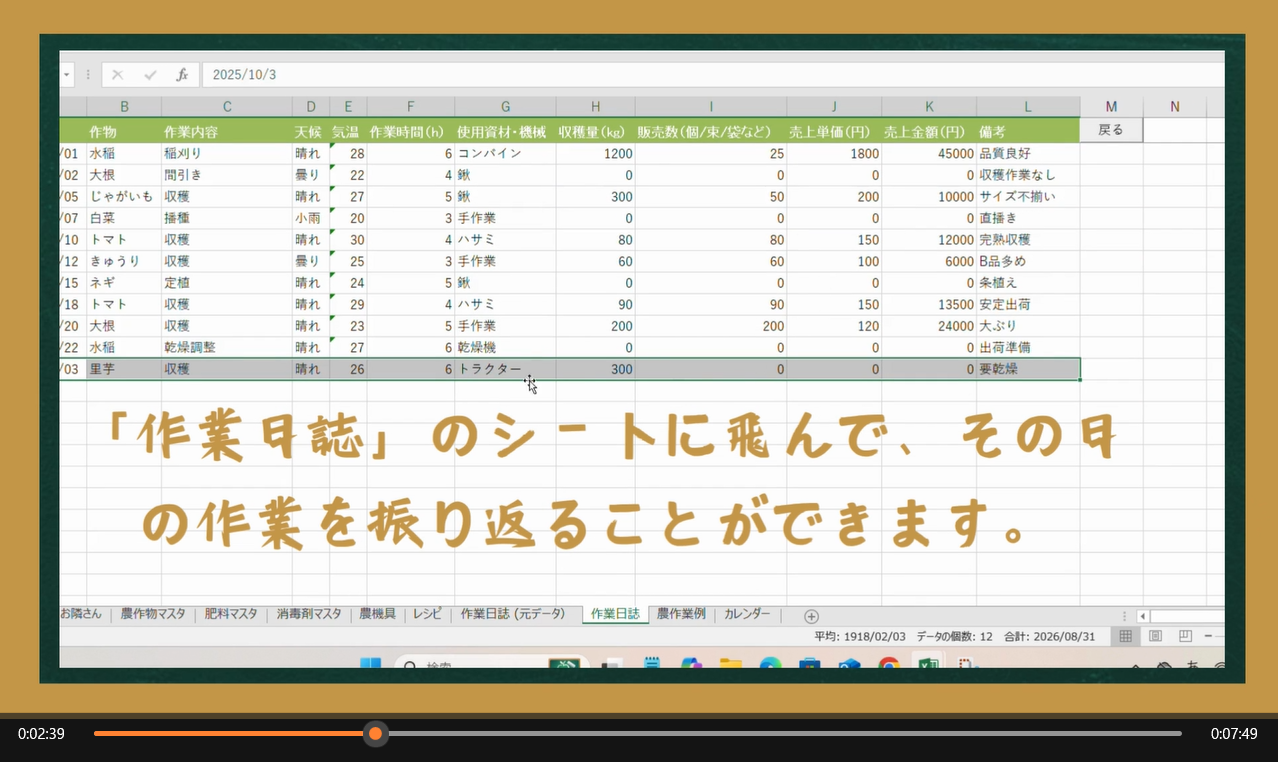Open Excel from the Windows taskbar
Screen dimensions: 1278x762
[x=929, y=663]
